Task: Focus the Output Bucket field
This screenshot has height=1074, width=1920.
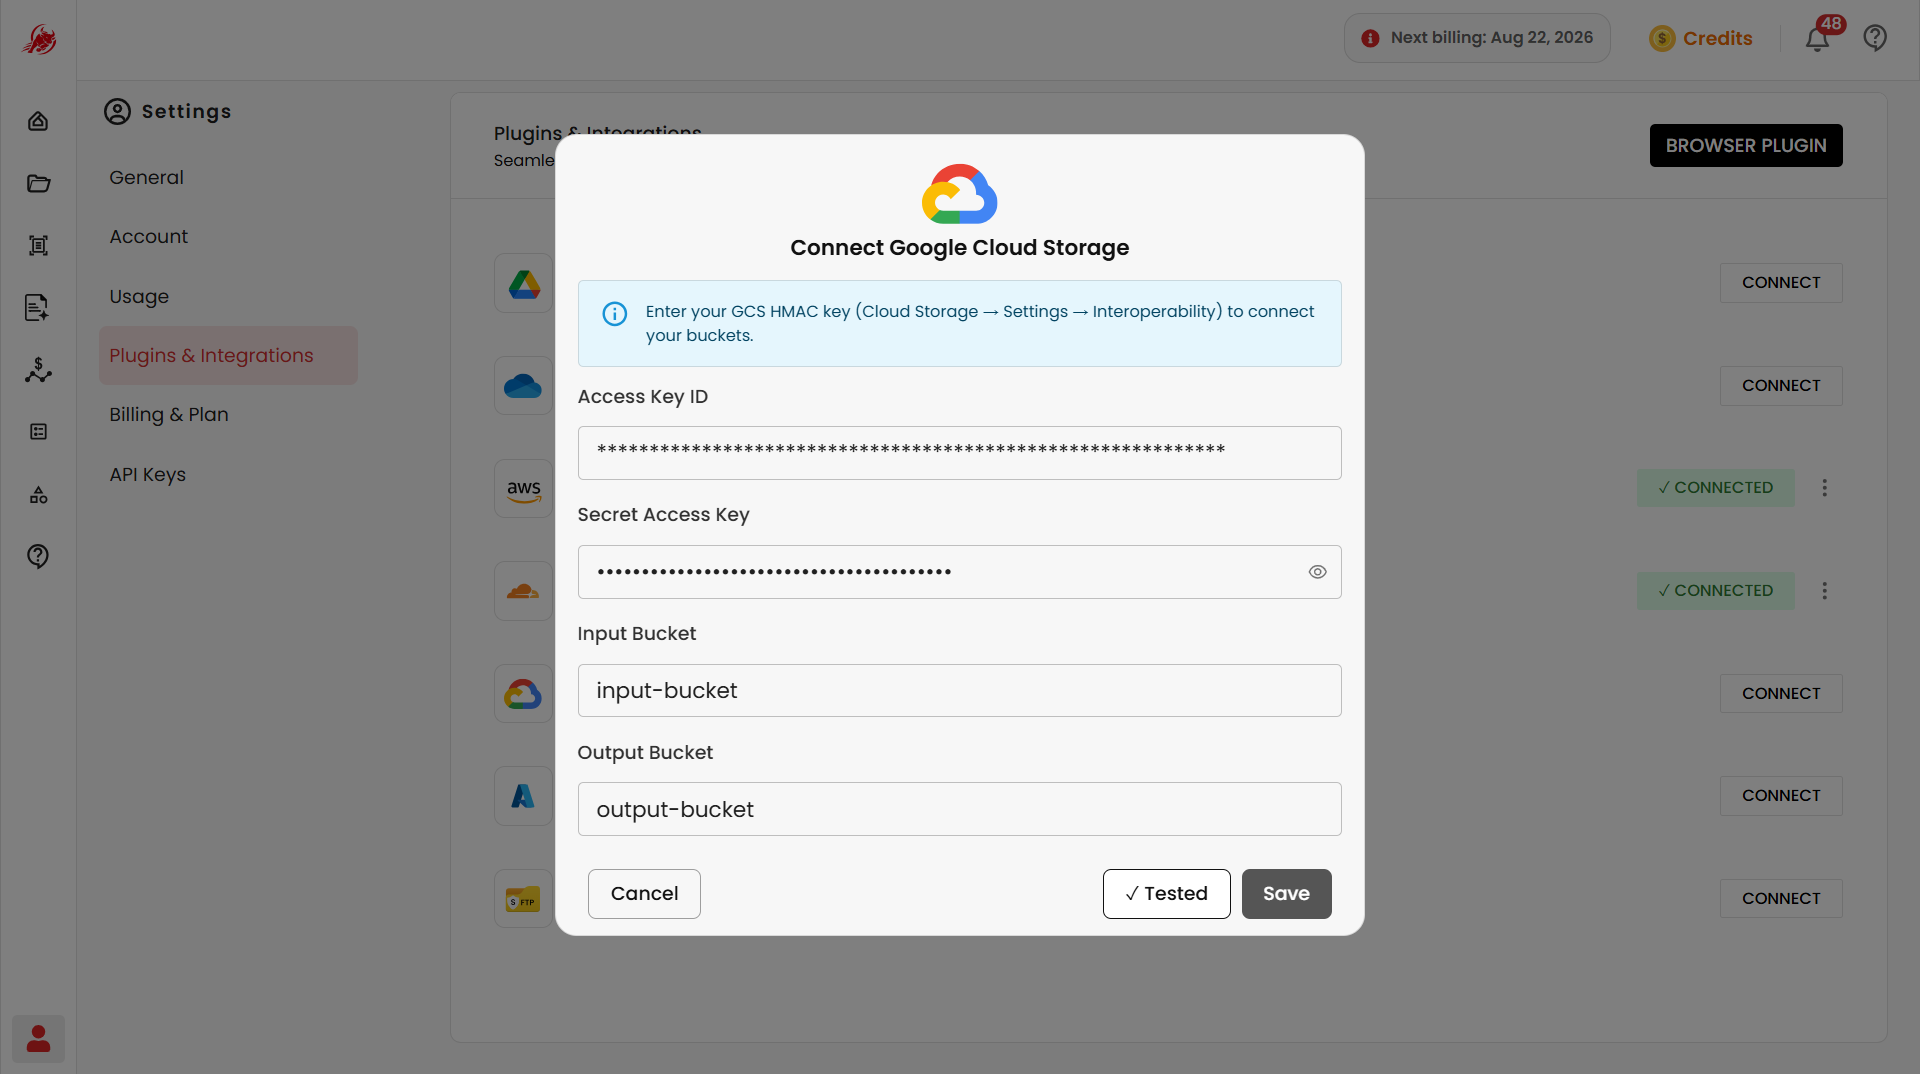Action: click(x=960, y=809)
